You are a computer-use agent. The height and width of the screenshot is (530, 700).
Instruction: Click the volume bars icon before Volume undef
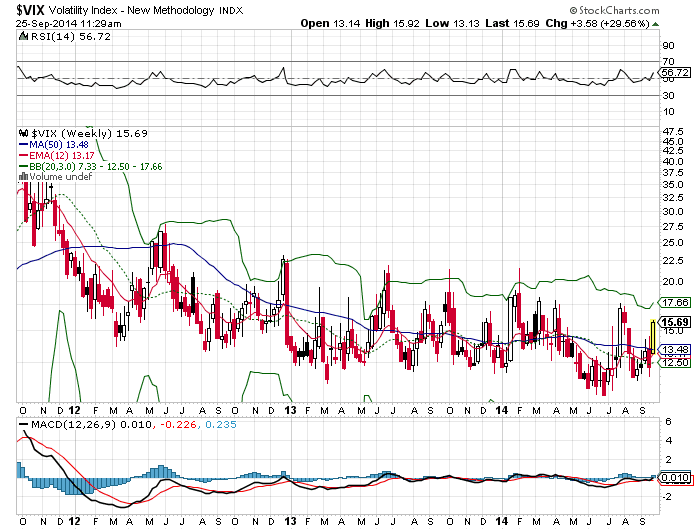(23, 177)
